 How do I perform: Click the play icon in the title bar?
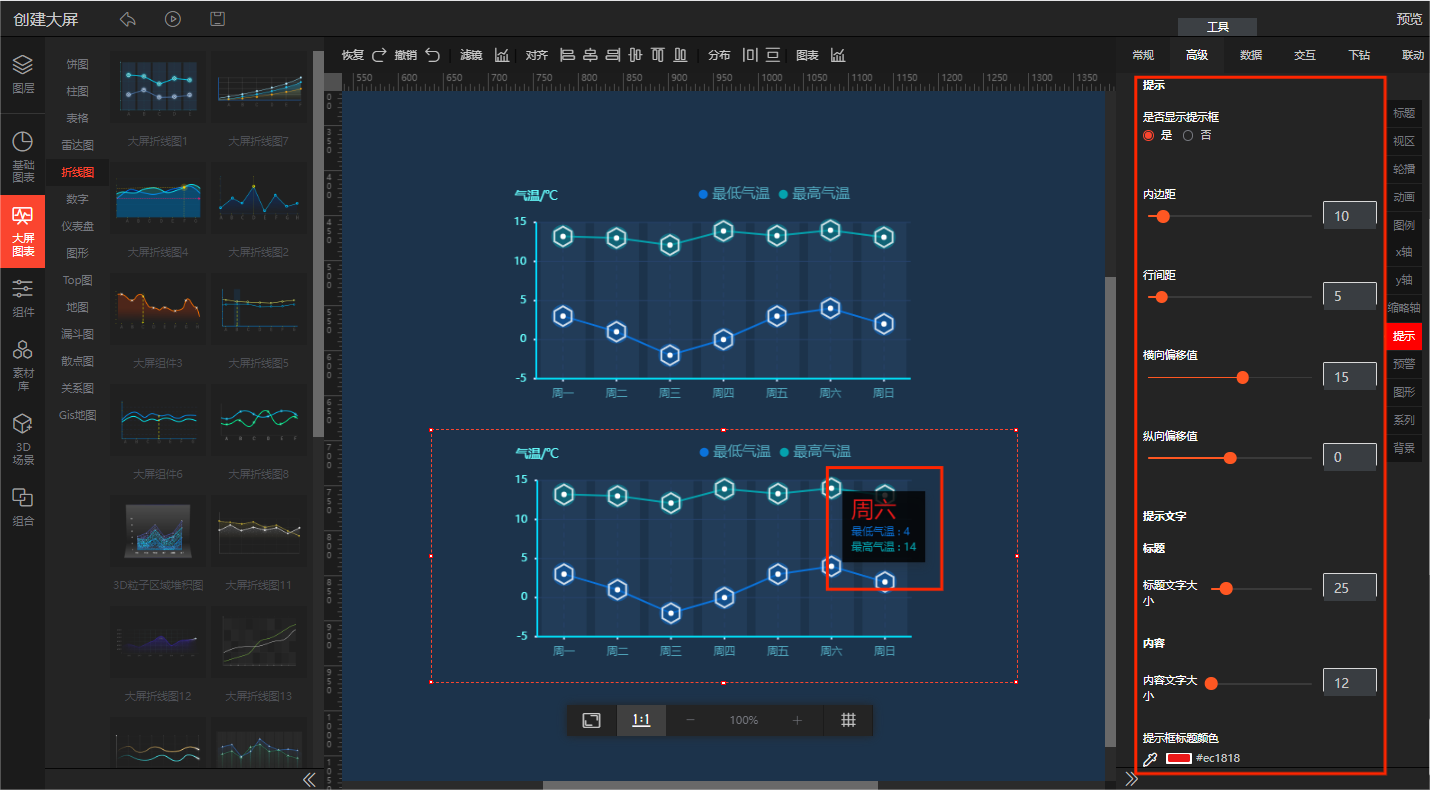click(172, 19)
